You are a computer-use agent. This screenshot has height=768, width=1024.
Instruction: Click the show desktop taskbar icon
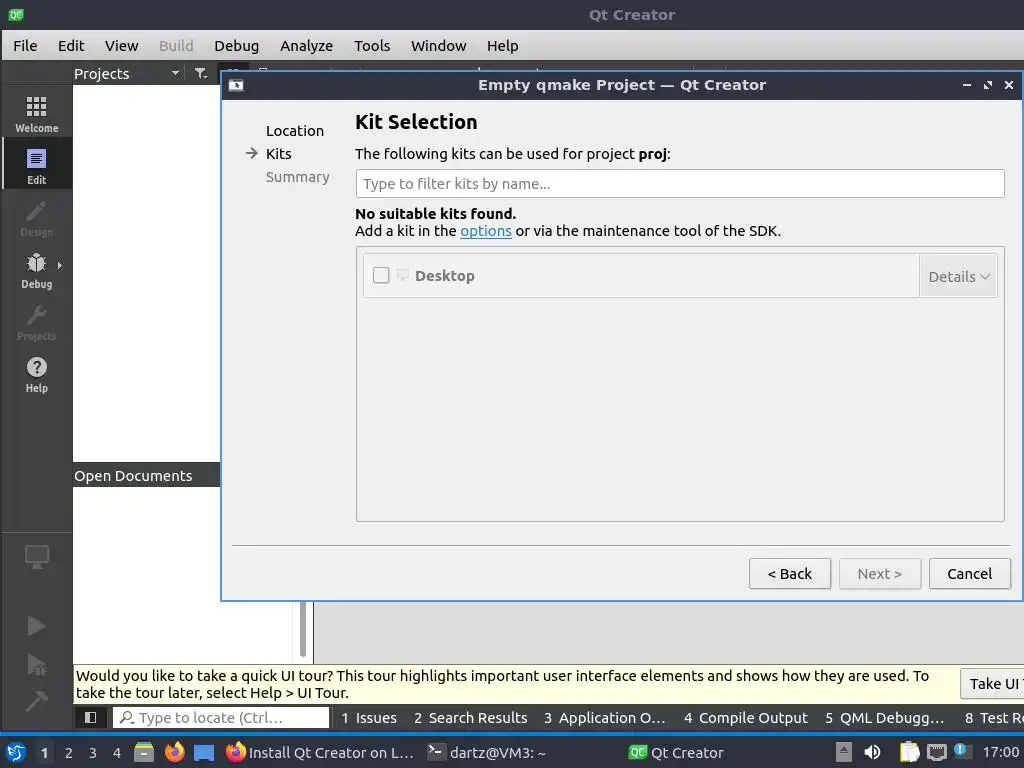click(204, 752)
